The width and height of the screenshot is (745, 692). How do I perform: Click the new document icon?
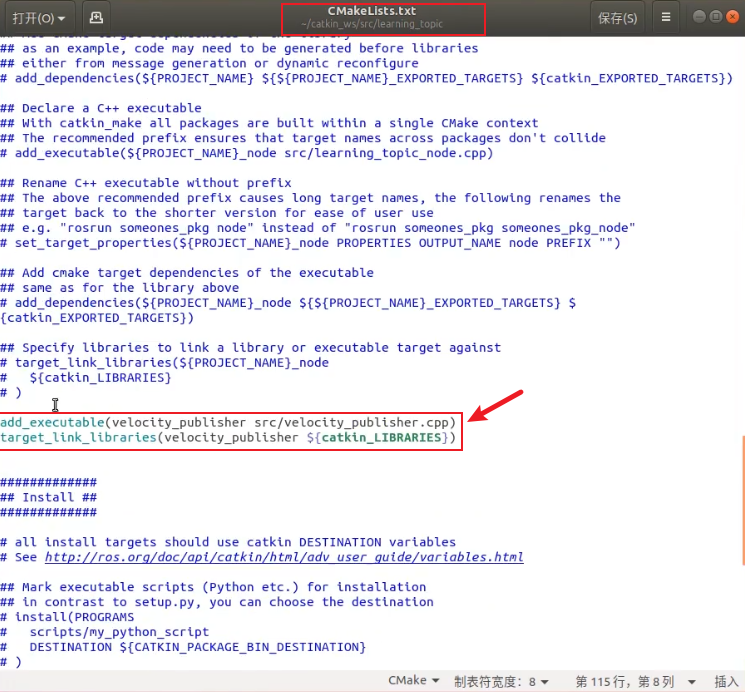pos(96,18)
